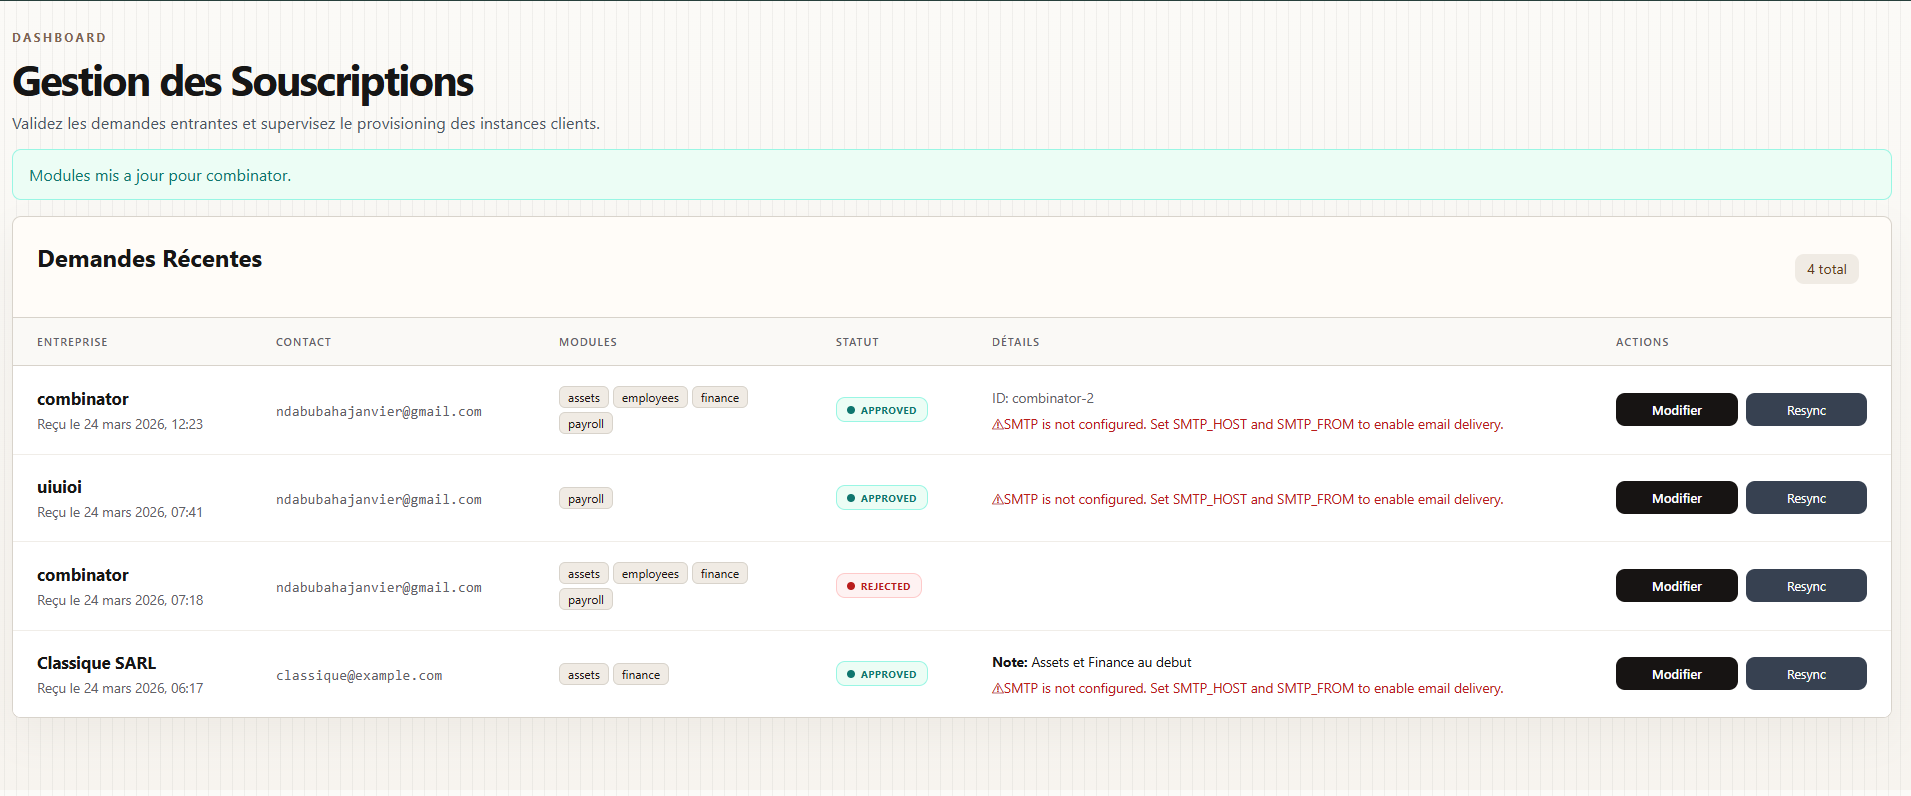Image resolution: width=1911 pixels, height=796 pixels.
Task: Click Modifier button for the uiuioi row
Action: (1676, 498)
